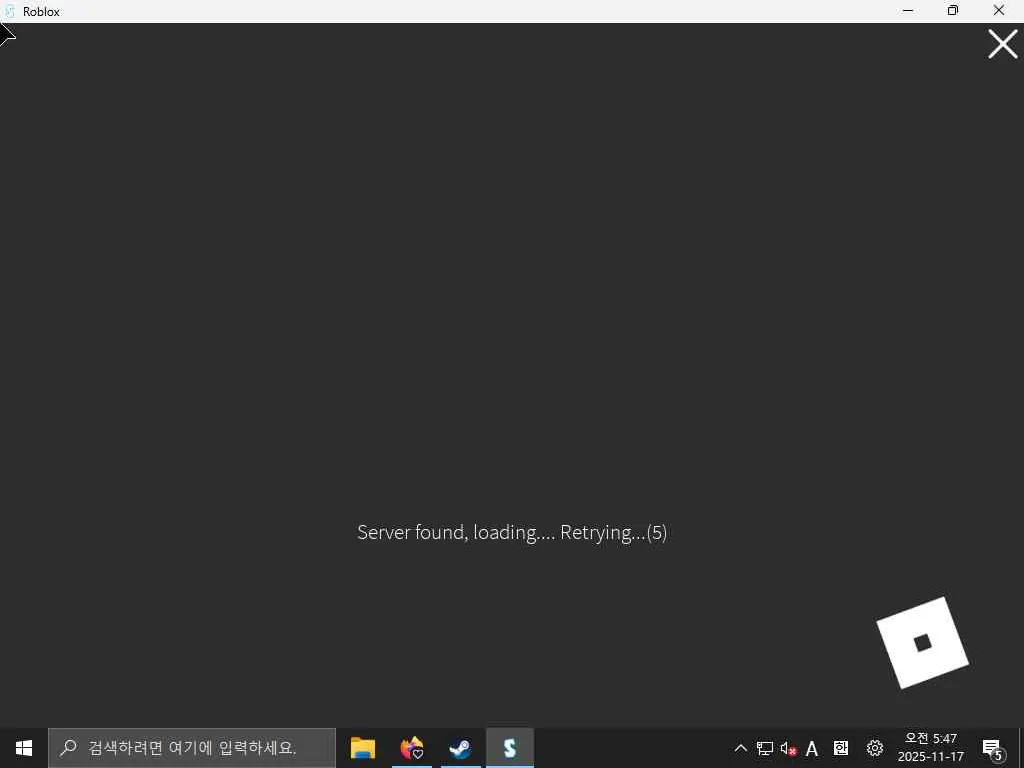Switch the Korean Hangul input indicator
1024x768 pixels.
tap(840, 748)
